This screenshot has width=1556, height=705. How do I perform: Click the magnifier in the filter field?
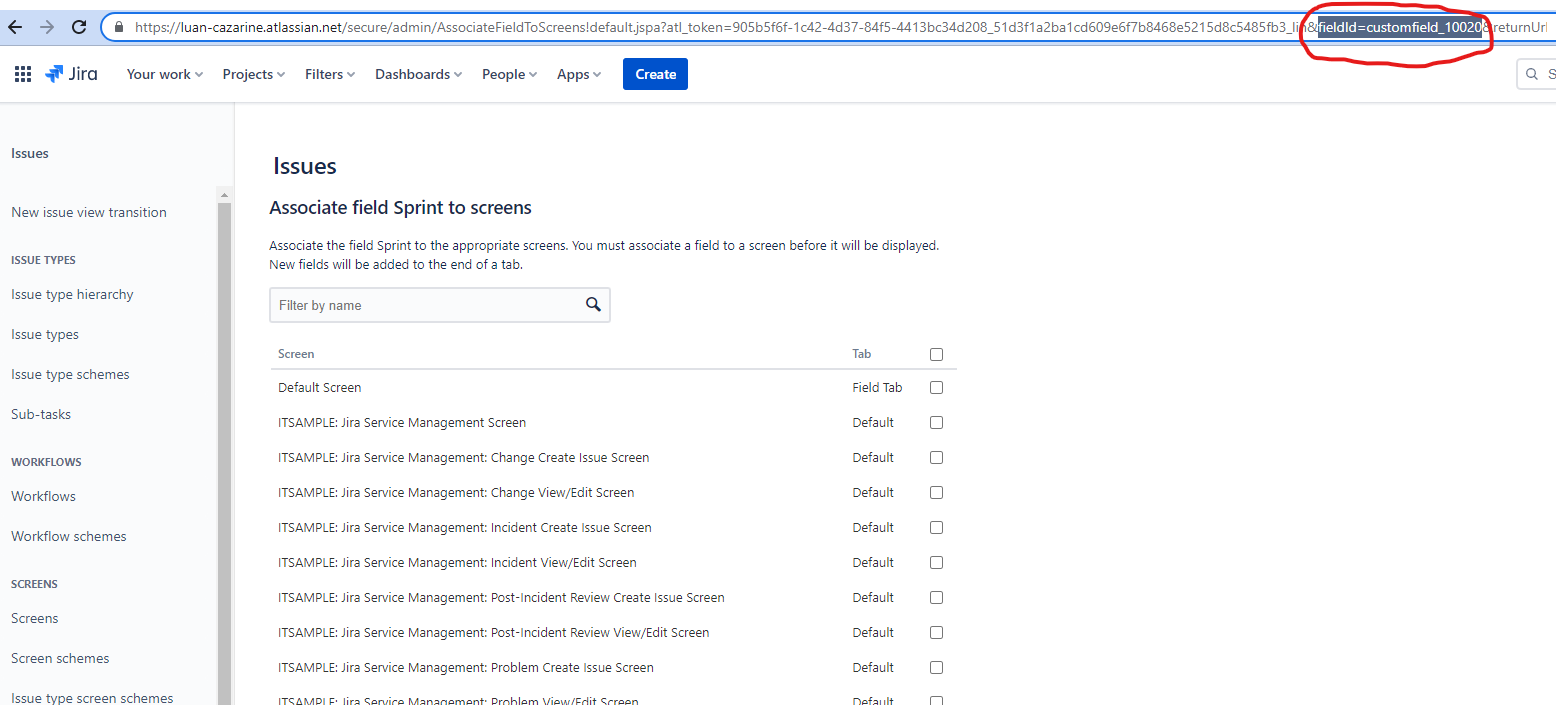[x=593, y=305]
